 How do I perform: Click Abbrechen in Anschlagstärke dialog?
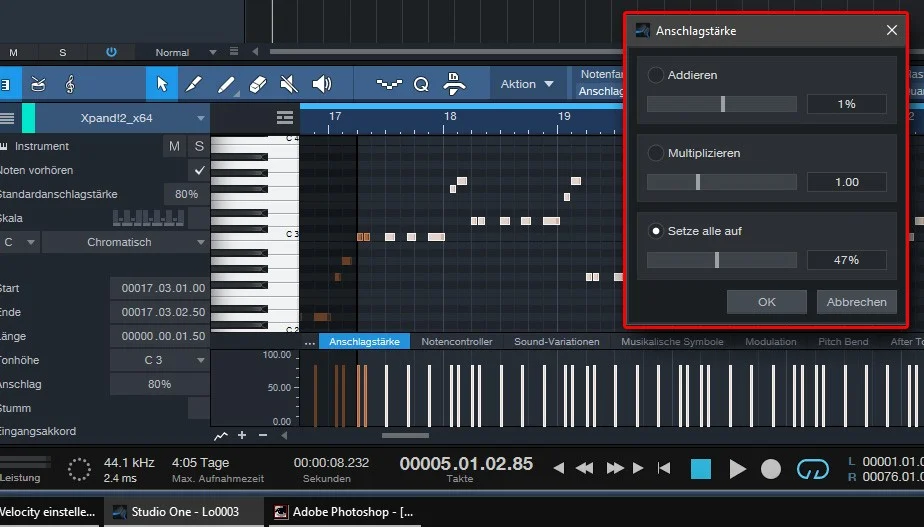856,302
